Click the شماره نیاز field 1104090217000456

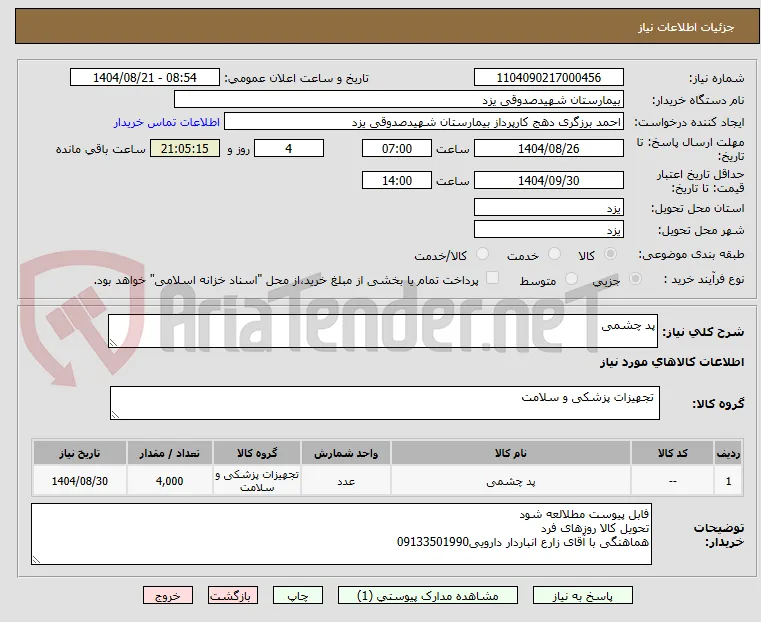click(548, 78)
